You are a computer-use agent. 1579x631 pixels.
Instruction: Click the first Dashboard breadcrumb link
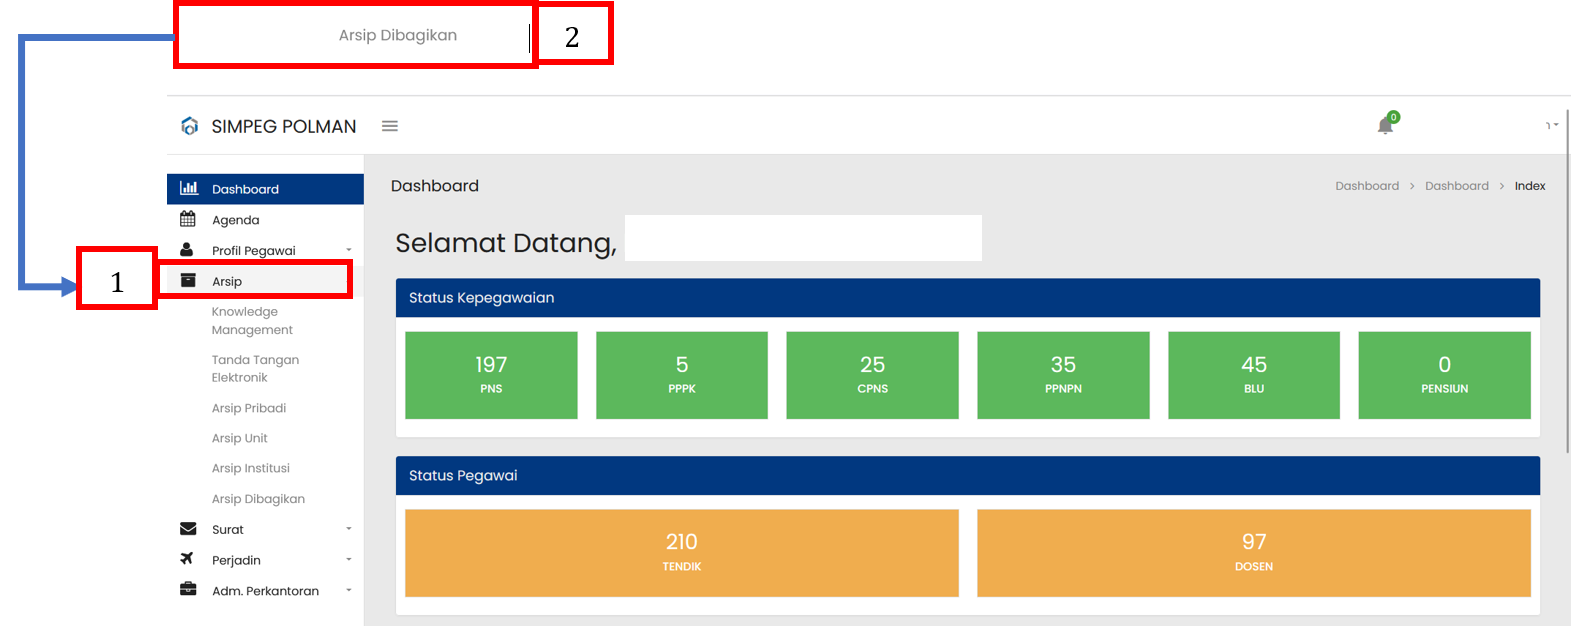pos(1366,186)
